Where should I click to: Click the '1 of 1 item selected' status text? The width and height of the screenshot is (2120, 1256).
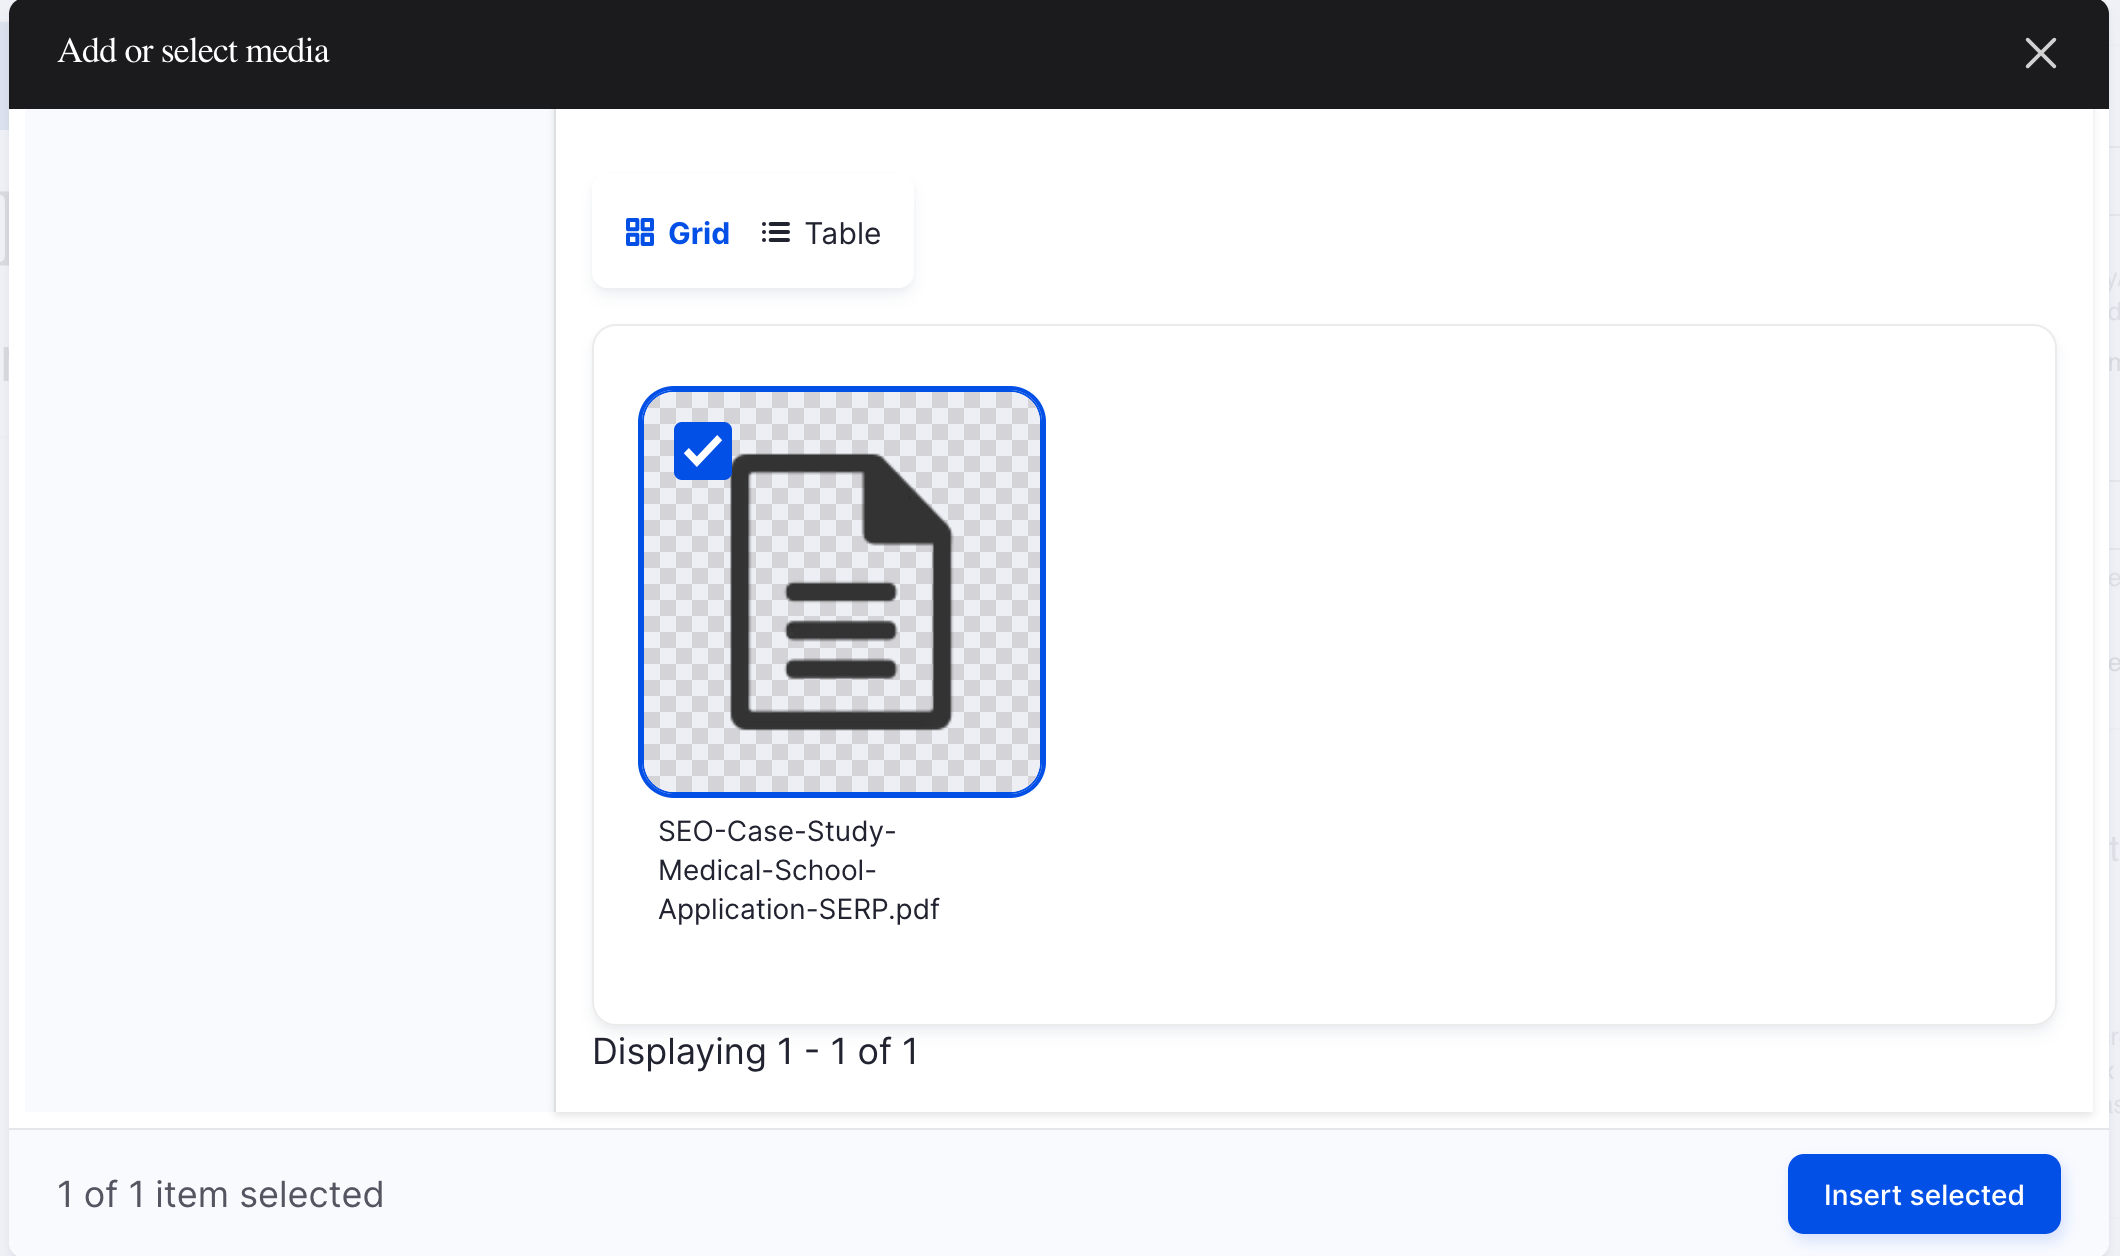tap(220, 1195)
